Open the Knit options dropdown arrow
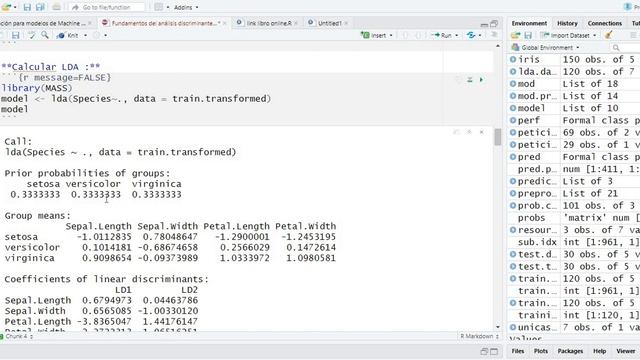The image size is (640, 360). [85, 36]
